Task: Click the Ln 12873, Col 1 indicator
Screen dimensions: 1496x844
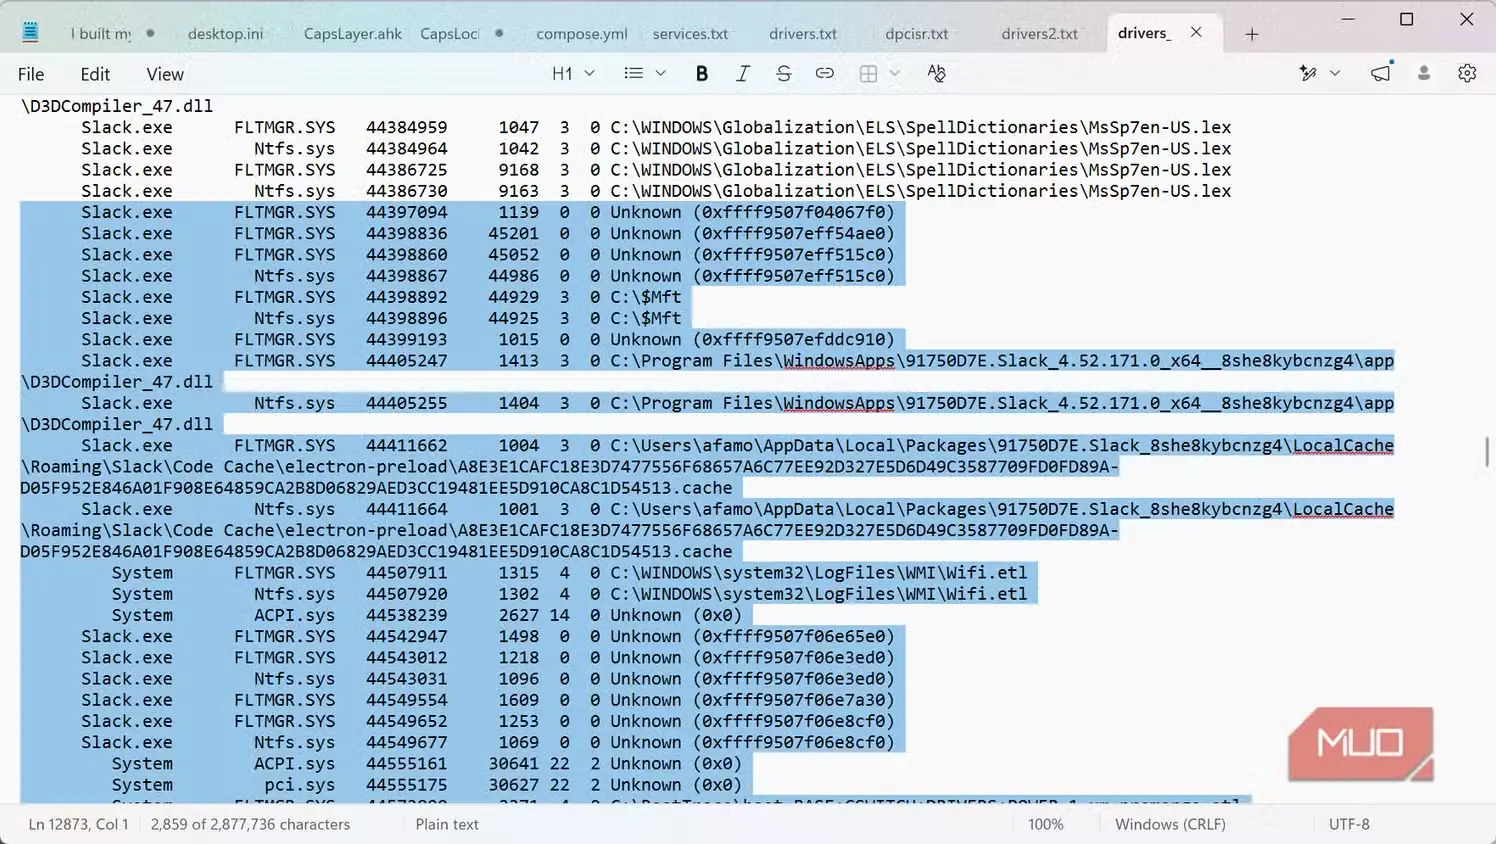Action: pos(79,824)
